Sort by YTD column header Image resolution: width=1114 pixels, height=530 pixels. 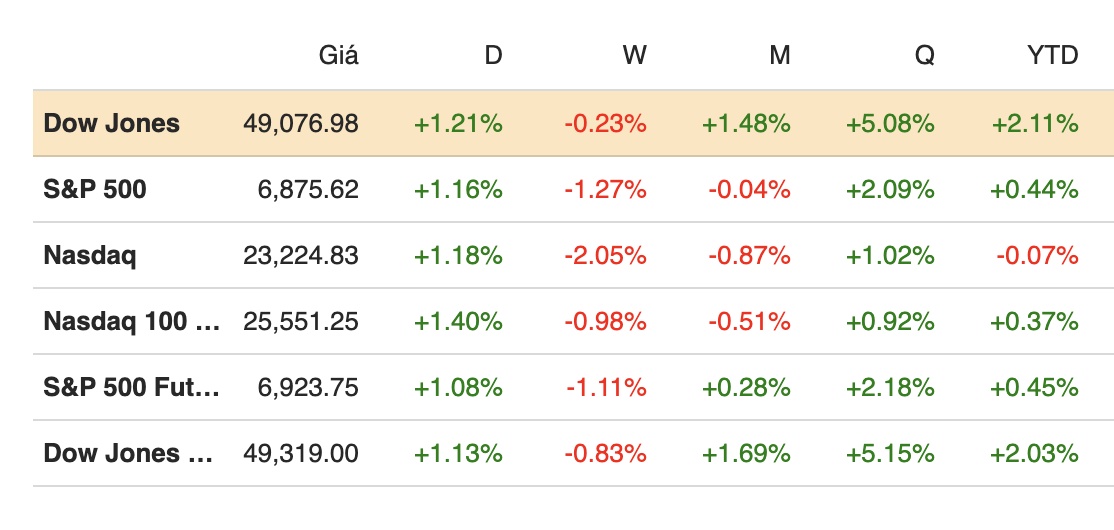(x=1053, y=55)
